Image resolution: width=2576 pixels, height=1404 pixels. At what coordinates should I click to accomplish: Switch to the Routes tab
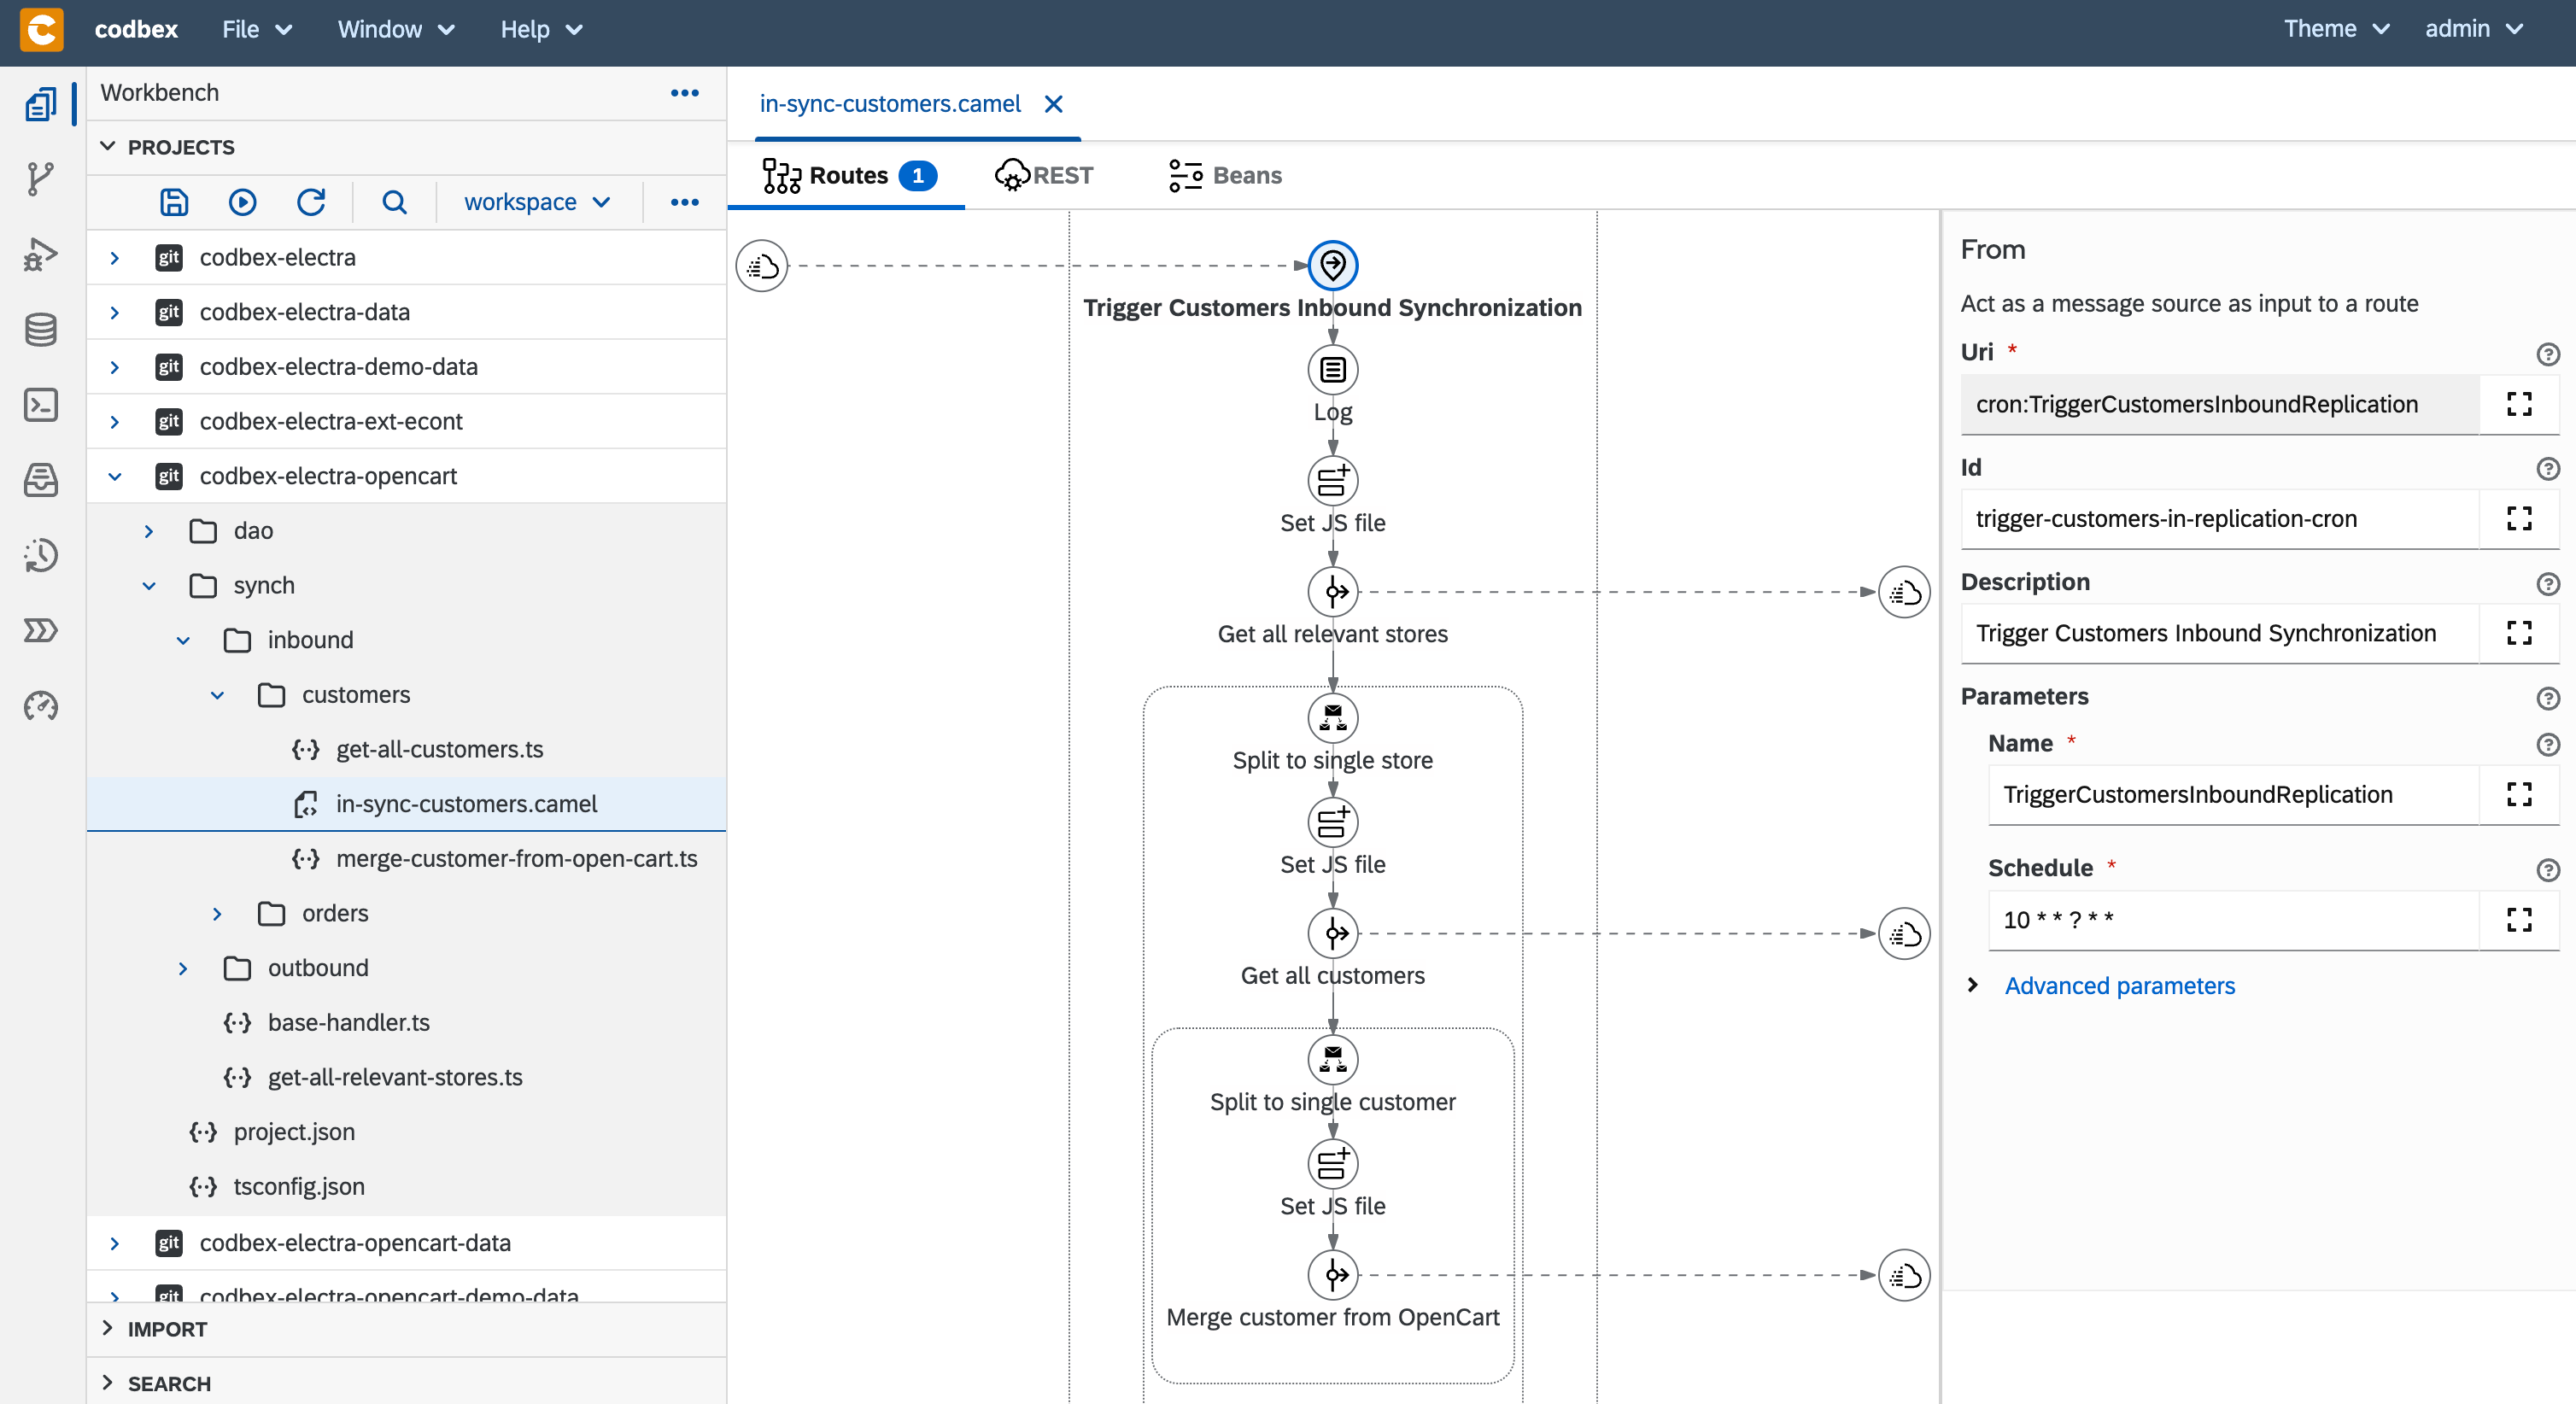coord(848,175)
